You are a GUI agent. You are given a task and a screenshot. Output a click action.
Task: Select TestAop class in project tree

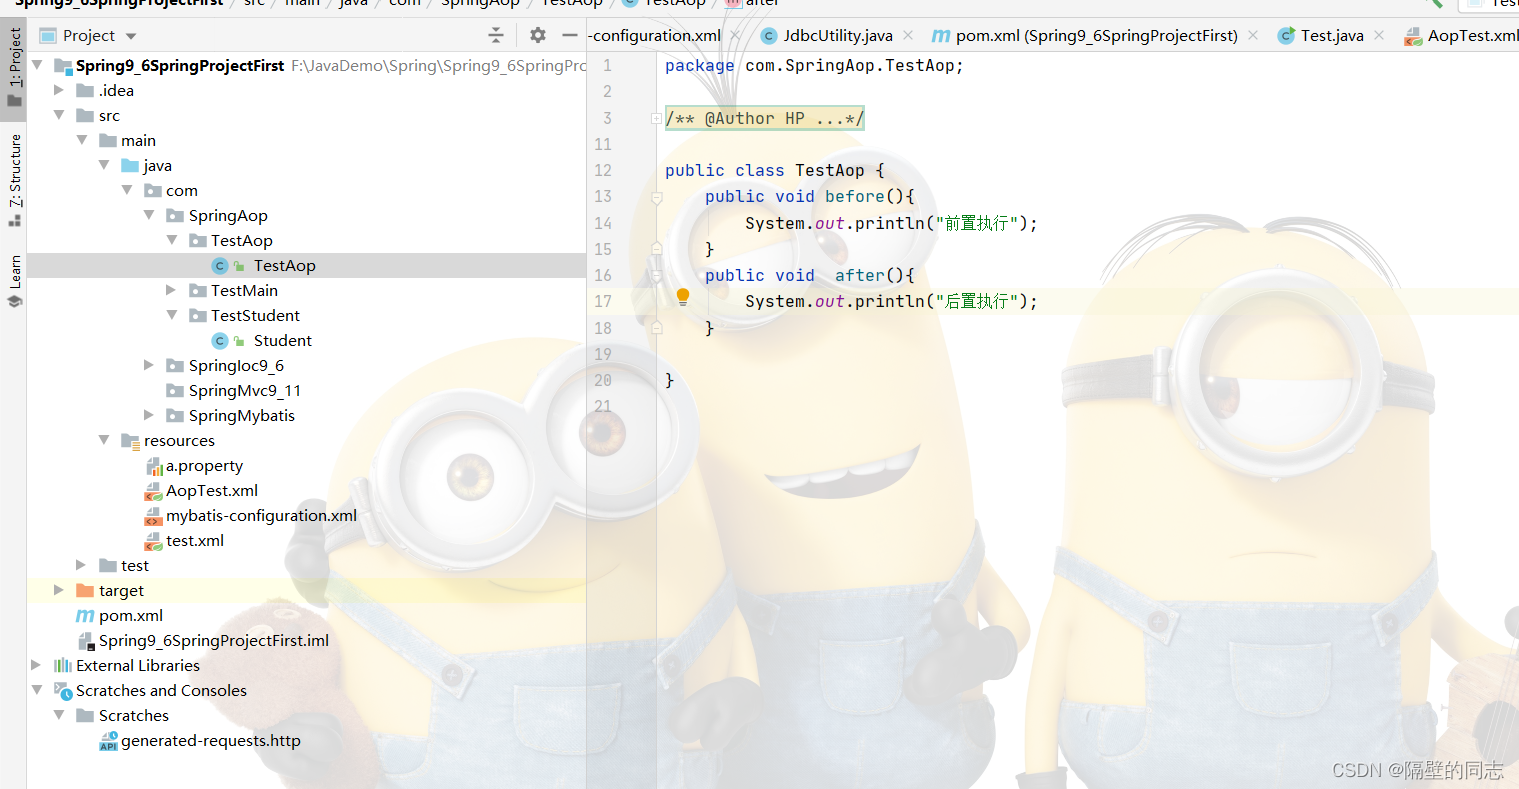[x=284, y=266]
